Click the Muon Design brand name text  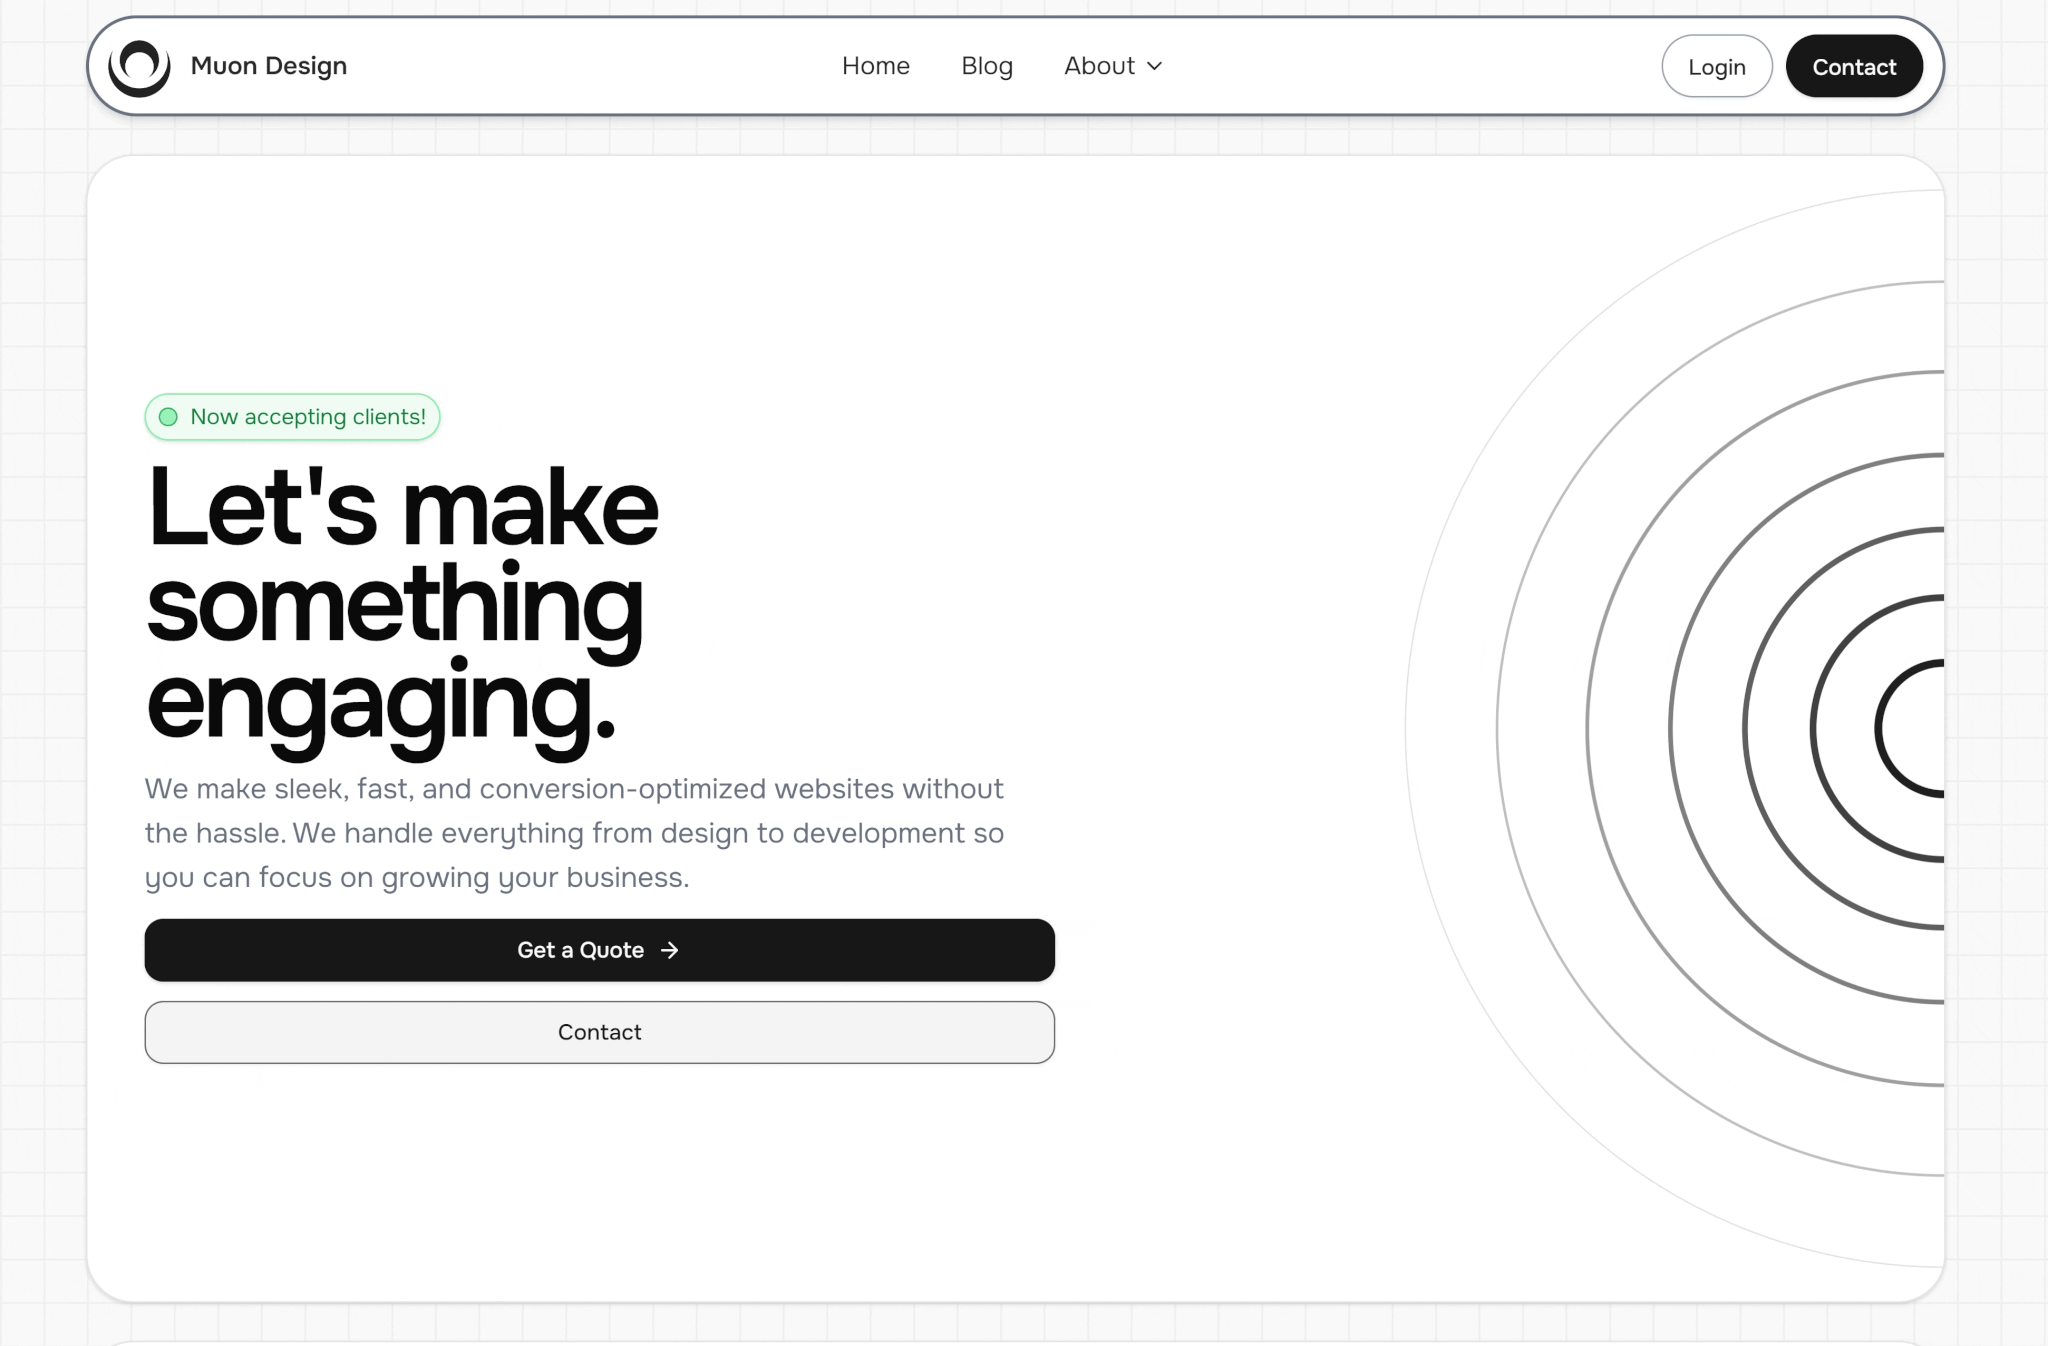(x=268, y=66)
